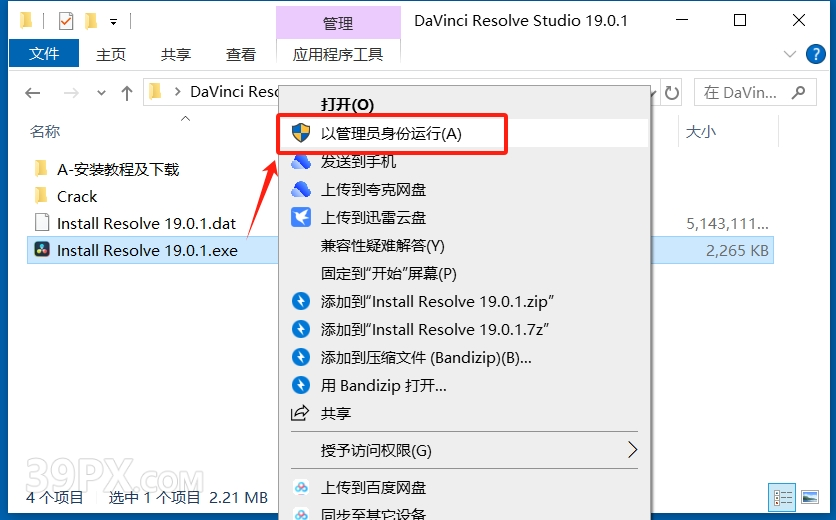
Task: Switch to the 共享 ribbon tab
Action: click(x=176, y=54)
